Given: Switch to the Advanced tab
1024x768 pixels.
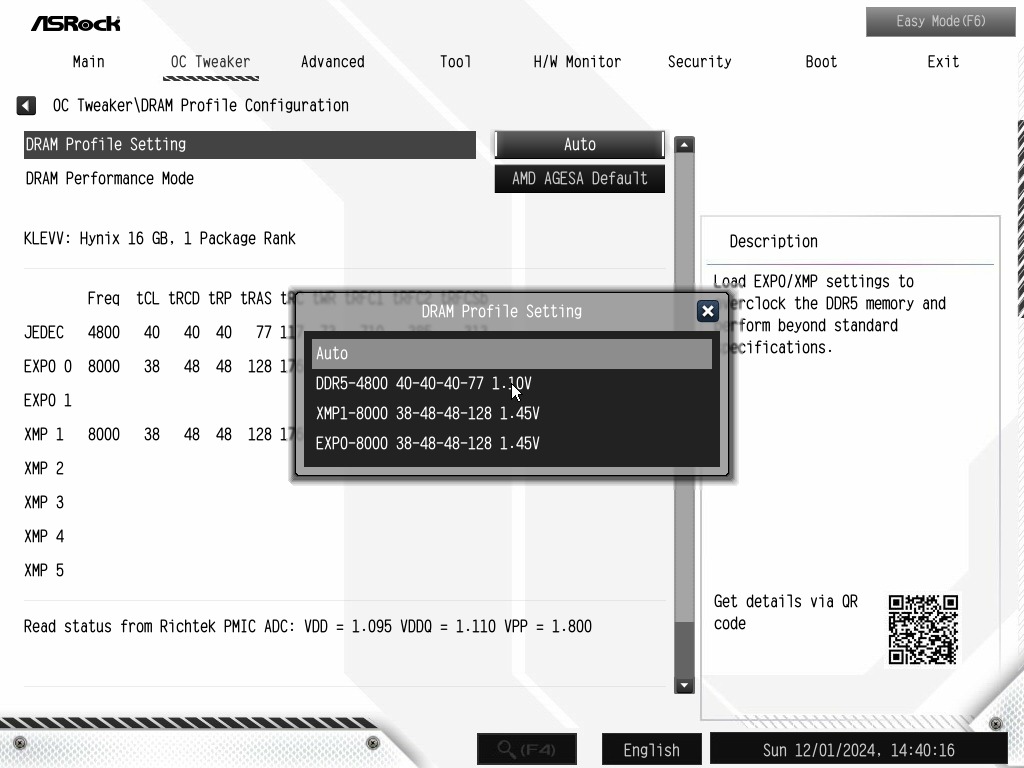Looking at the screenshot, I should [332, 62].
